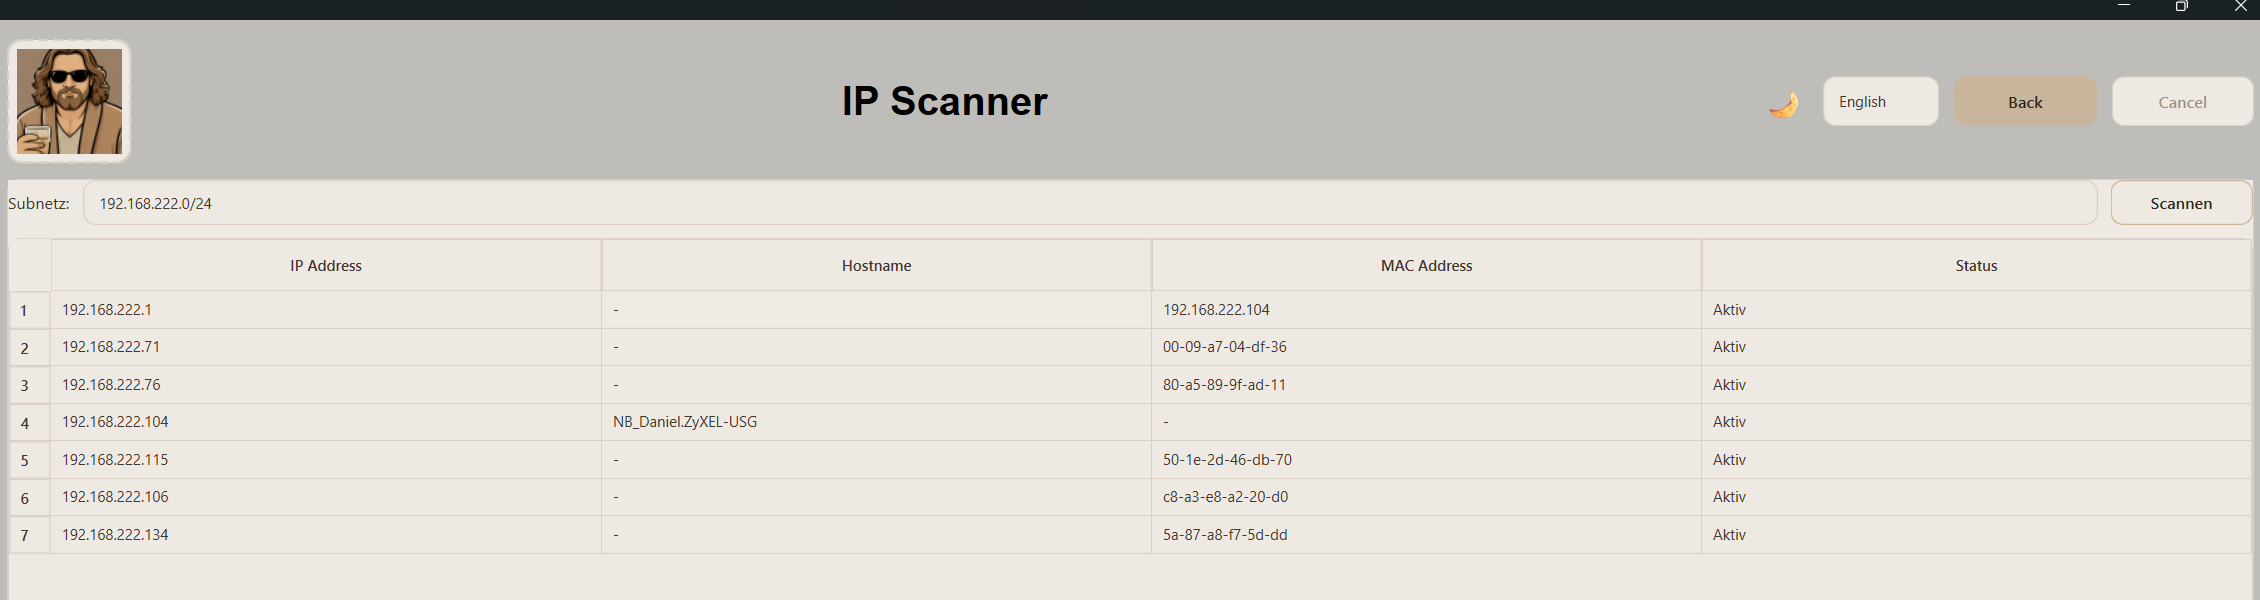2260x600 pixels.
Task: Toggle dark mode with the moon icon
Action: tap(1784, 104)
